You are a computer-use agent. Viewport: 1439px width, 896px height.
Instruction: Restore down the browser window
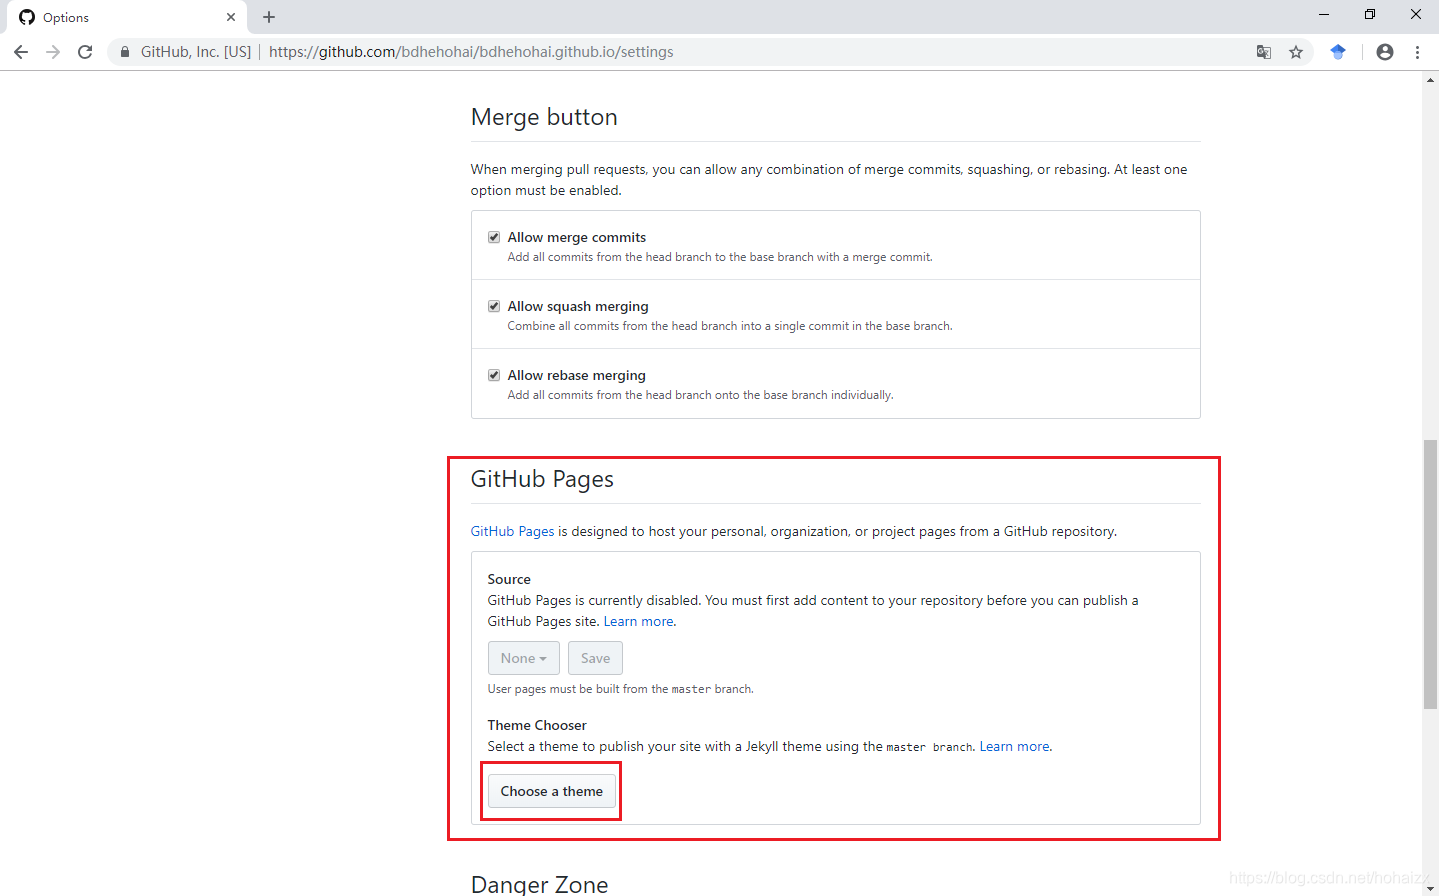pos(1370,14)
